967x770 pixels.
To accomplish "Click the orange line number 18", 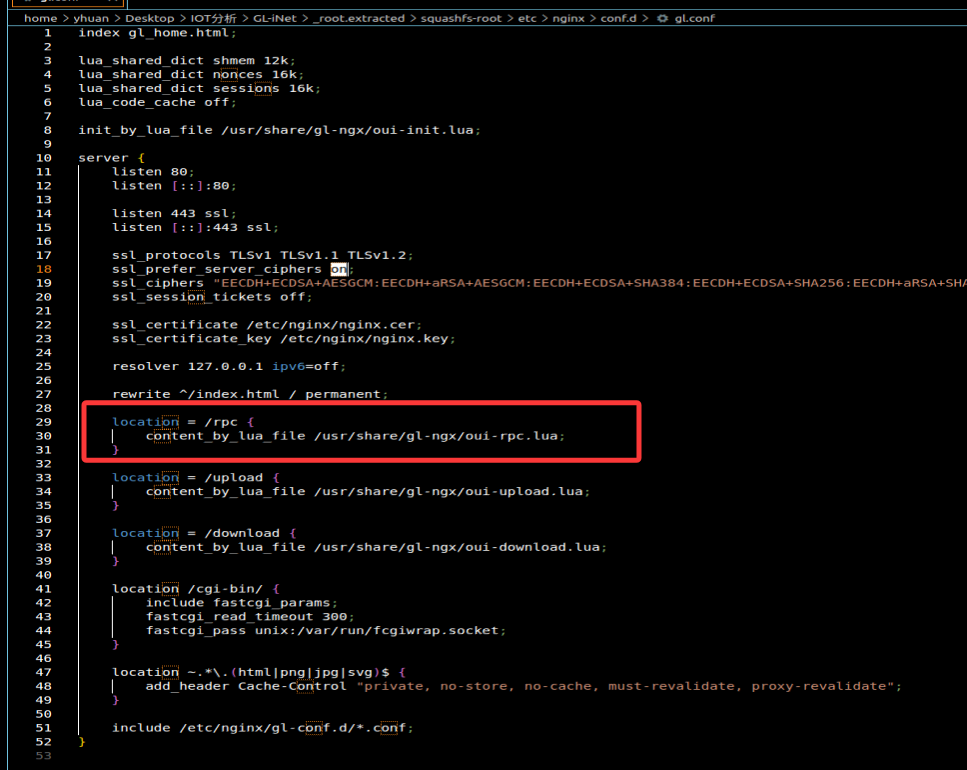I will 44,269.
